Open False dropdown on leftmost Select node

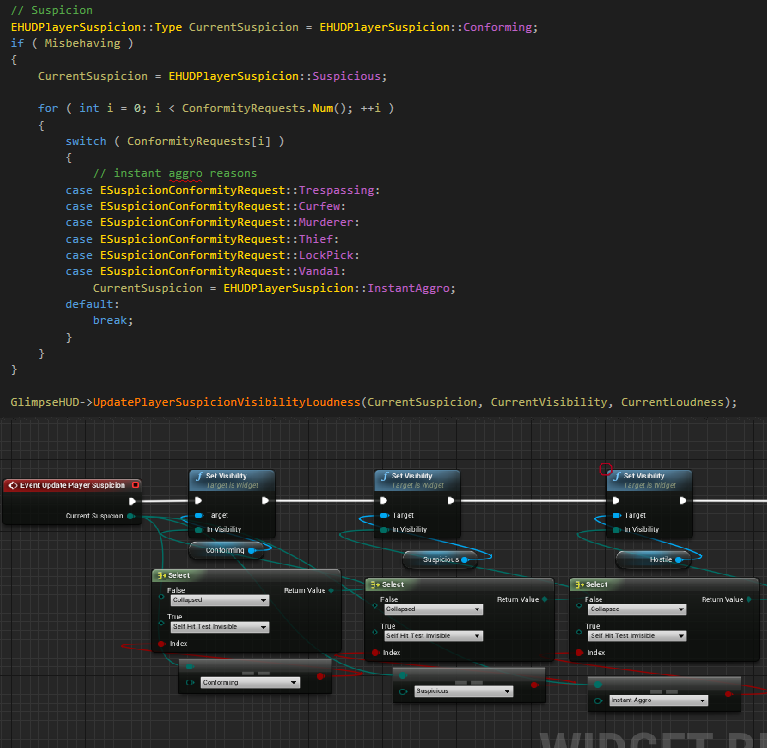(x=220, y=600)
